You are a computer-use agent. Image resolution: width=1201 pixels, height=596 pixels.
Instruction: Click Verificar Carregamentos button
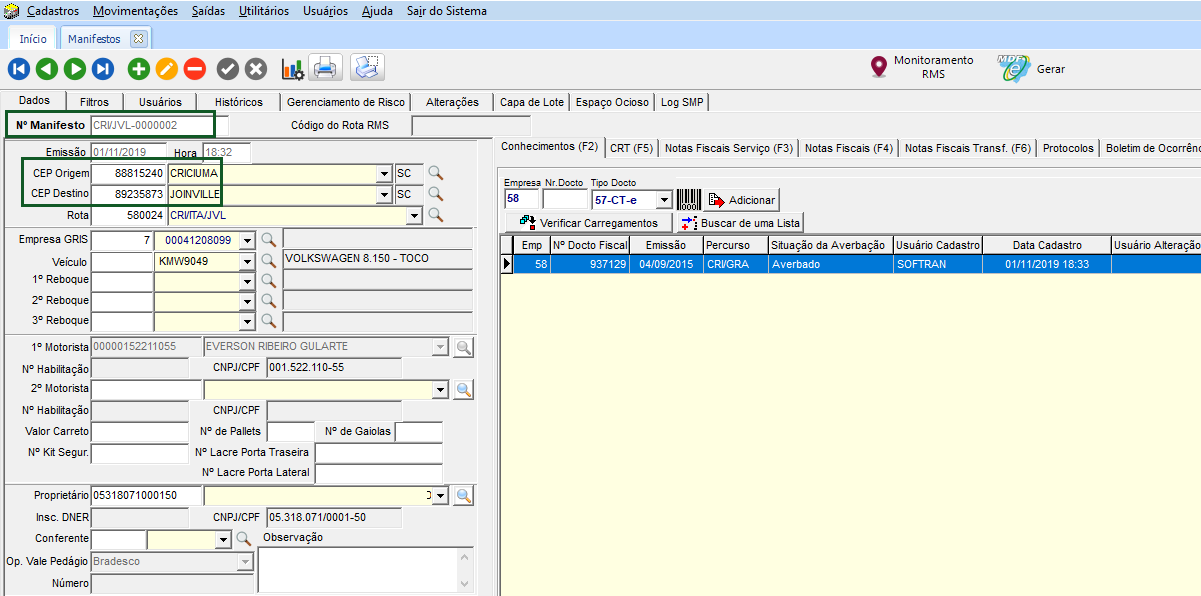click(x=589, y=222)
